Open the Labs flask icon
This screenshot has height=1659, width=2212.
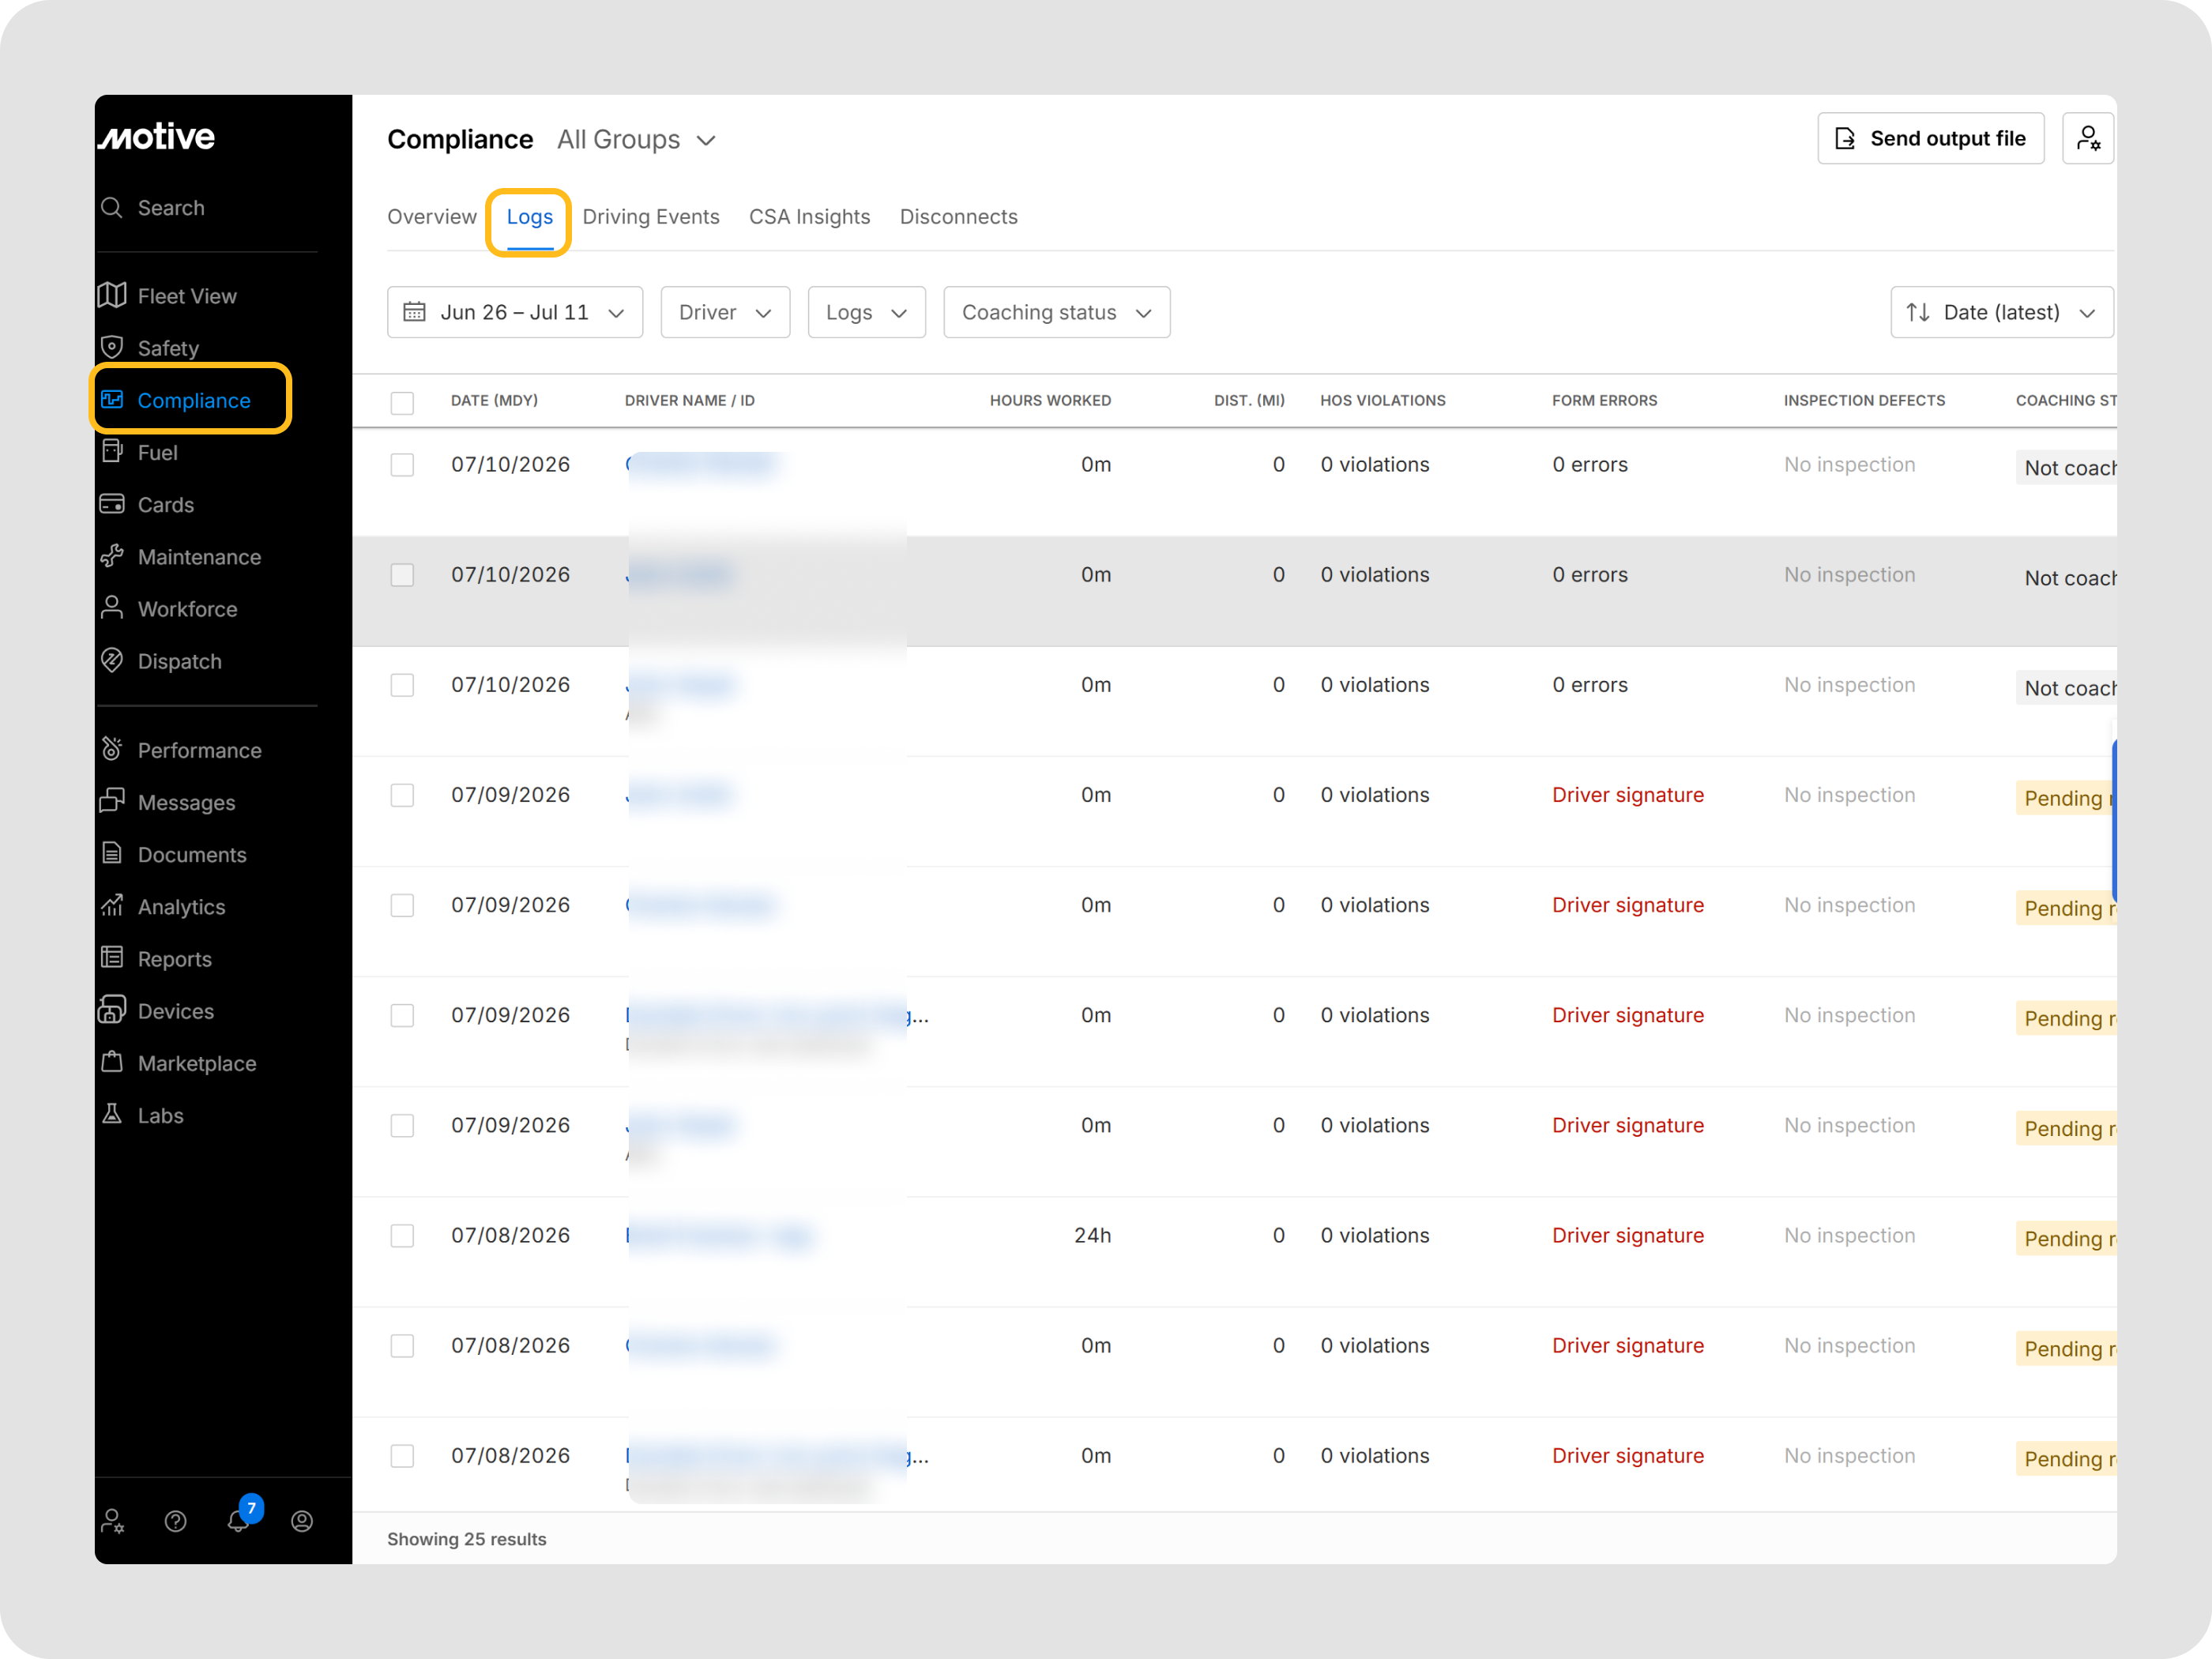[112, 1114]
